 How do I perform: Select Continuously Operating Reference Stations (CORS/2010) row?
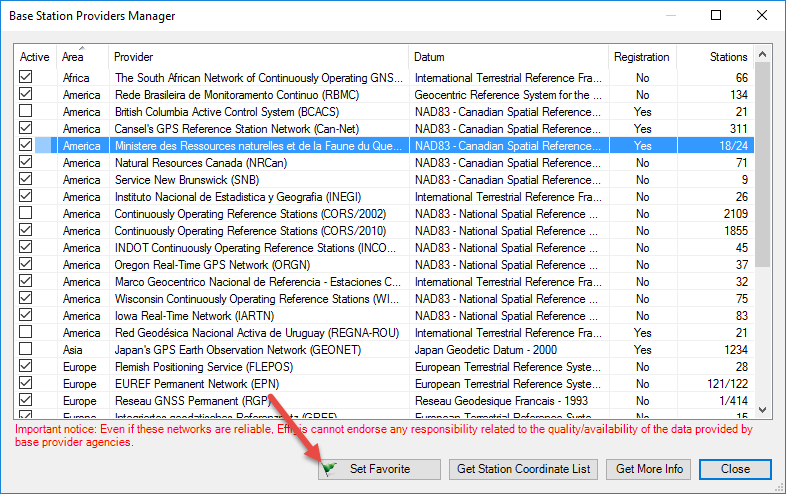tap(384, 231)
